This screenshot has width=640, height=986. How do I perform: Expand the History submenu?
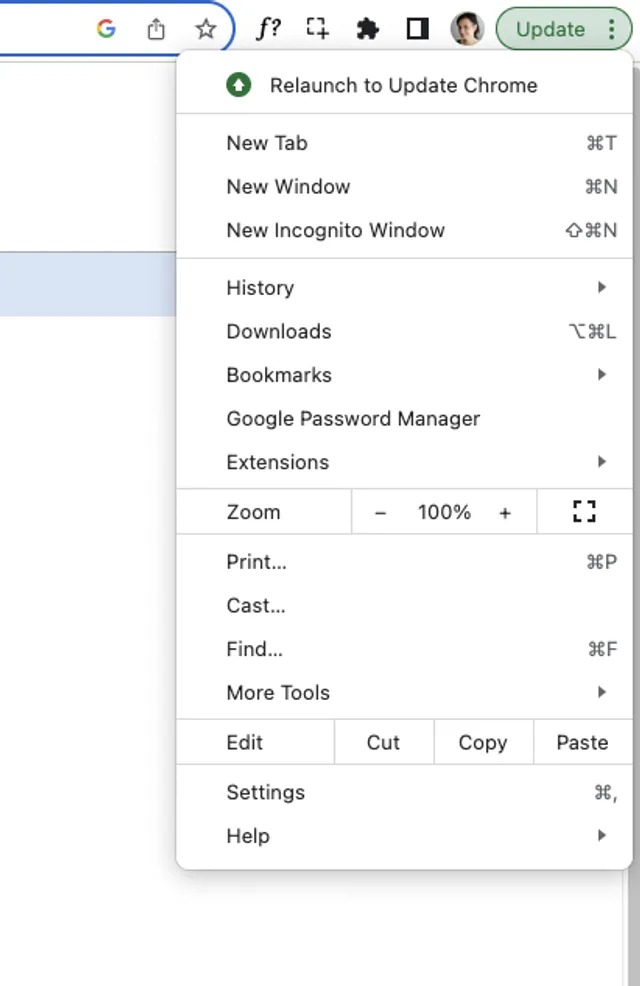[400, 288]
